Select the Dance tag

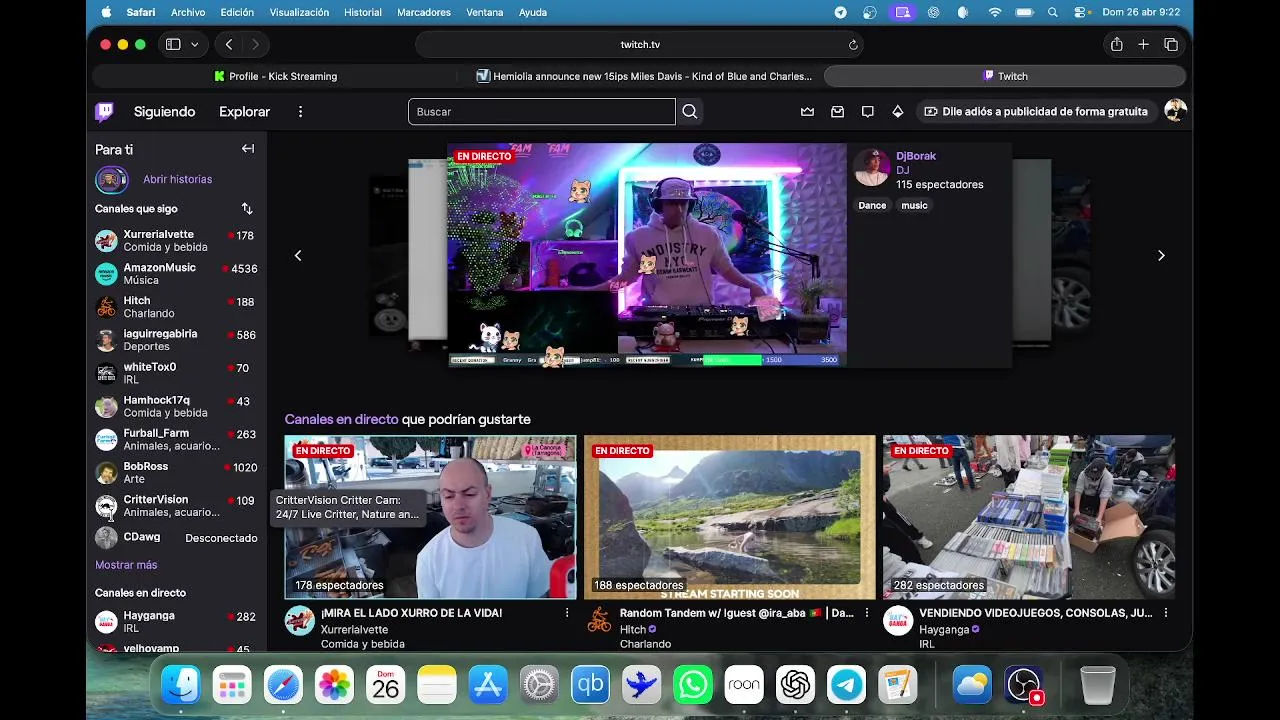pyautogui.click(x=872, y=205)
